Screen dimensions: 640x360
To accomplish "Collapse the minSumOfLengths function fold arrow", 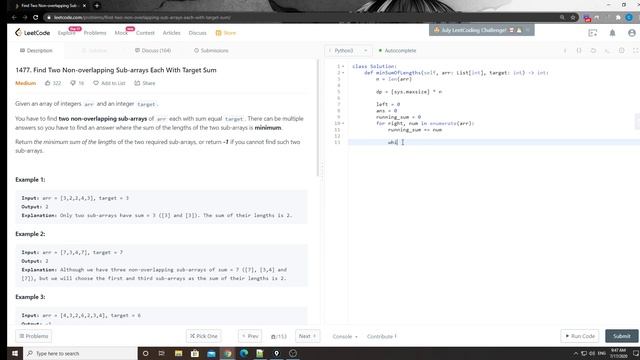I will pos(343,73).
